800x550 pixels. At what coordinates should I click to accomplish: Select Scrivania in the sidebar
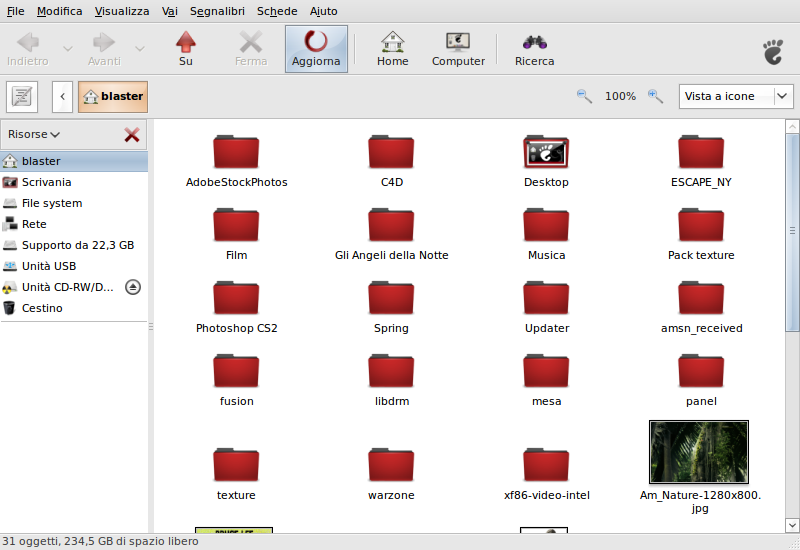pos(74,182)
